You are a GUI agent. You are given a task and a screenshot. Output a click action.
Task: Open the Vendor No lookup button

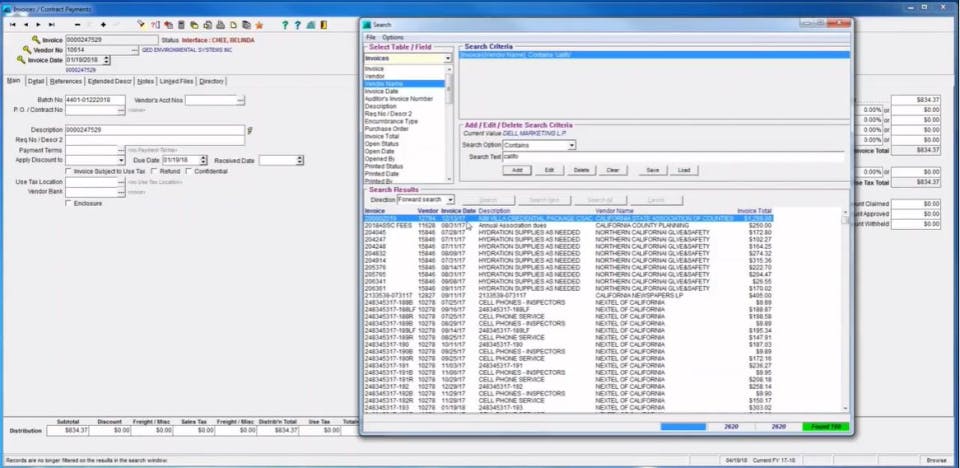[135, 50]
